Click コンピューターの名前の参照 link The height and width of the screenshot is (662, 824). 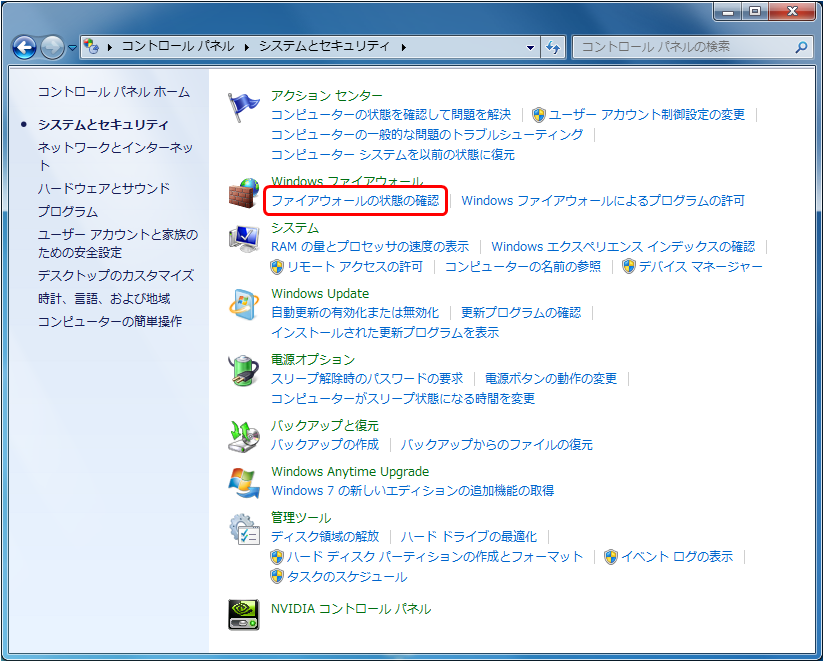pyautogui.click(x=523, y=267)
